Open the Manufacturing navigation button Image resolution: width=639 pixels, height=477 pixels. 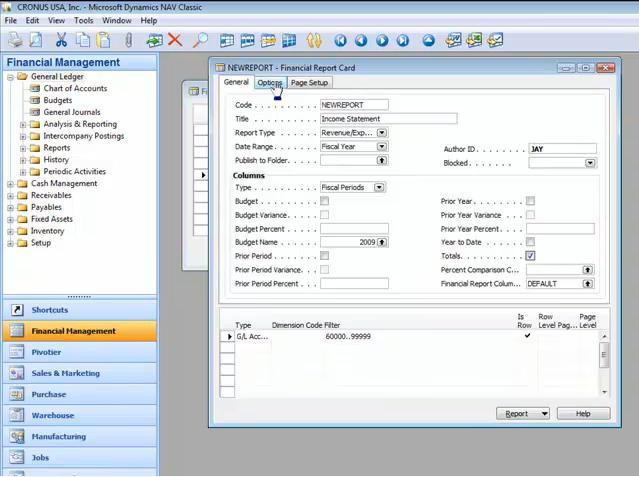tap(79, 437)
